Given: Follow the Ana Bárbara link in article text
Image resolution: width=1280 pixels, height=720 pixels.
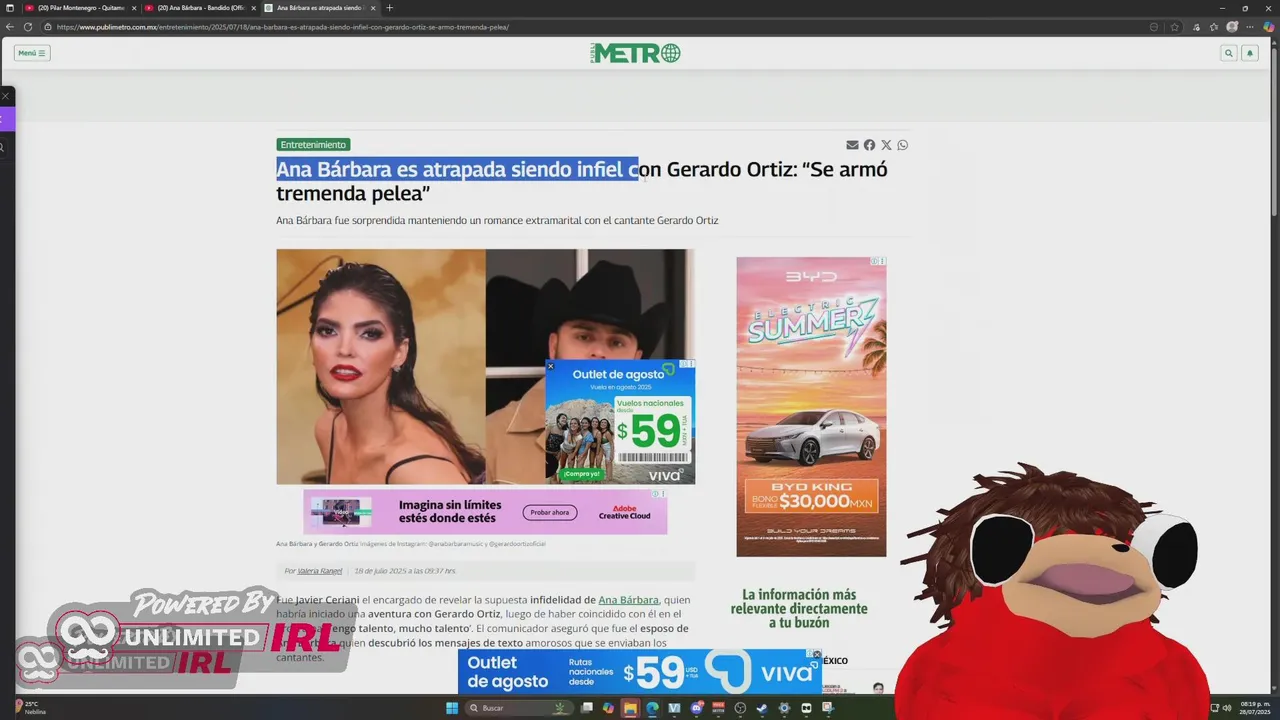Looking at the screenshot, I should click(628, 600).
